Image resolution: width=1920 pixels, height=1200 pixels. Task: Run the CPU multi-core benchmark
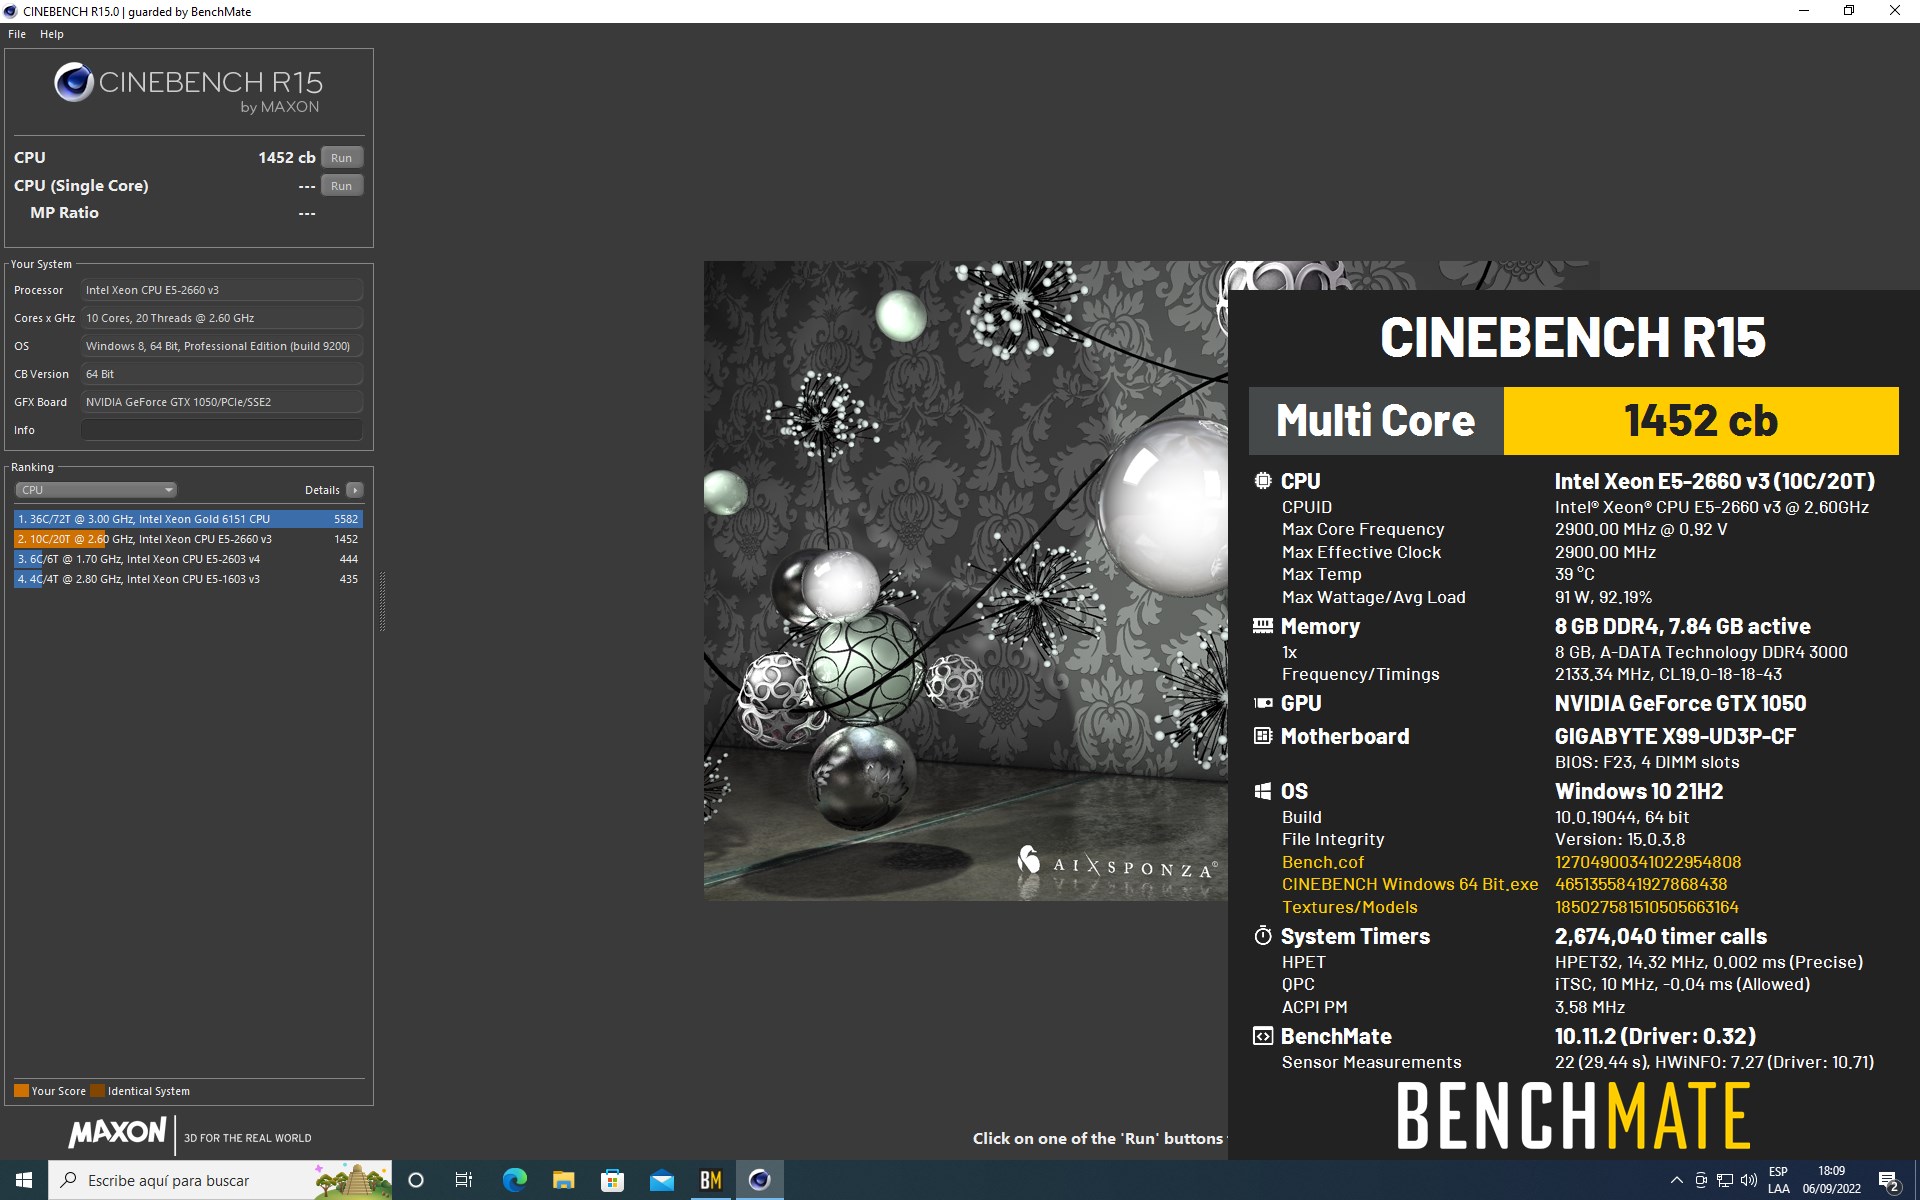[x=342, y=158]
